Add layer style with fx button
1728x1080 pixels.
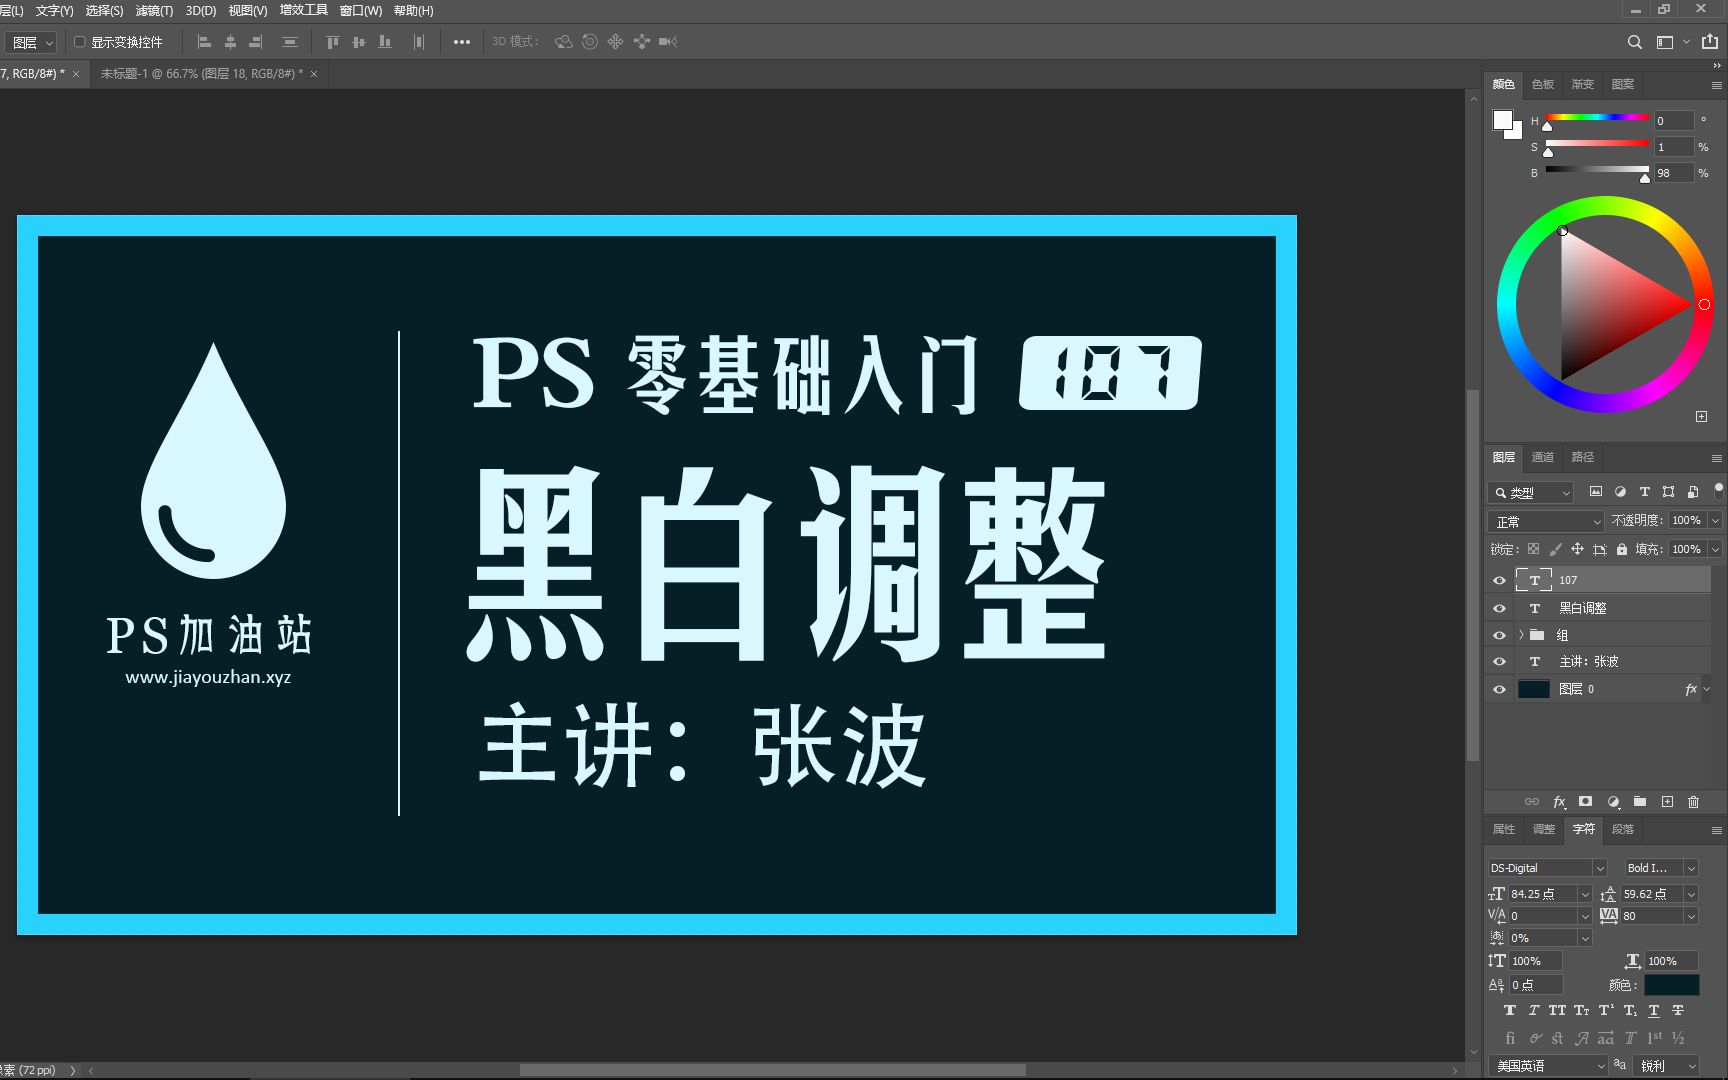(1559, 802)
